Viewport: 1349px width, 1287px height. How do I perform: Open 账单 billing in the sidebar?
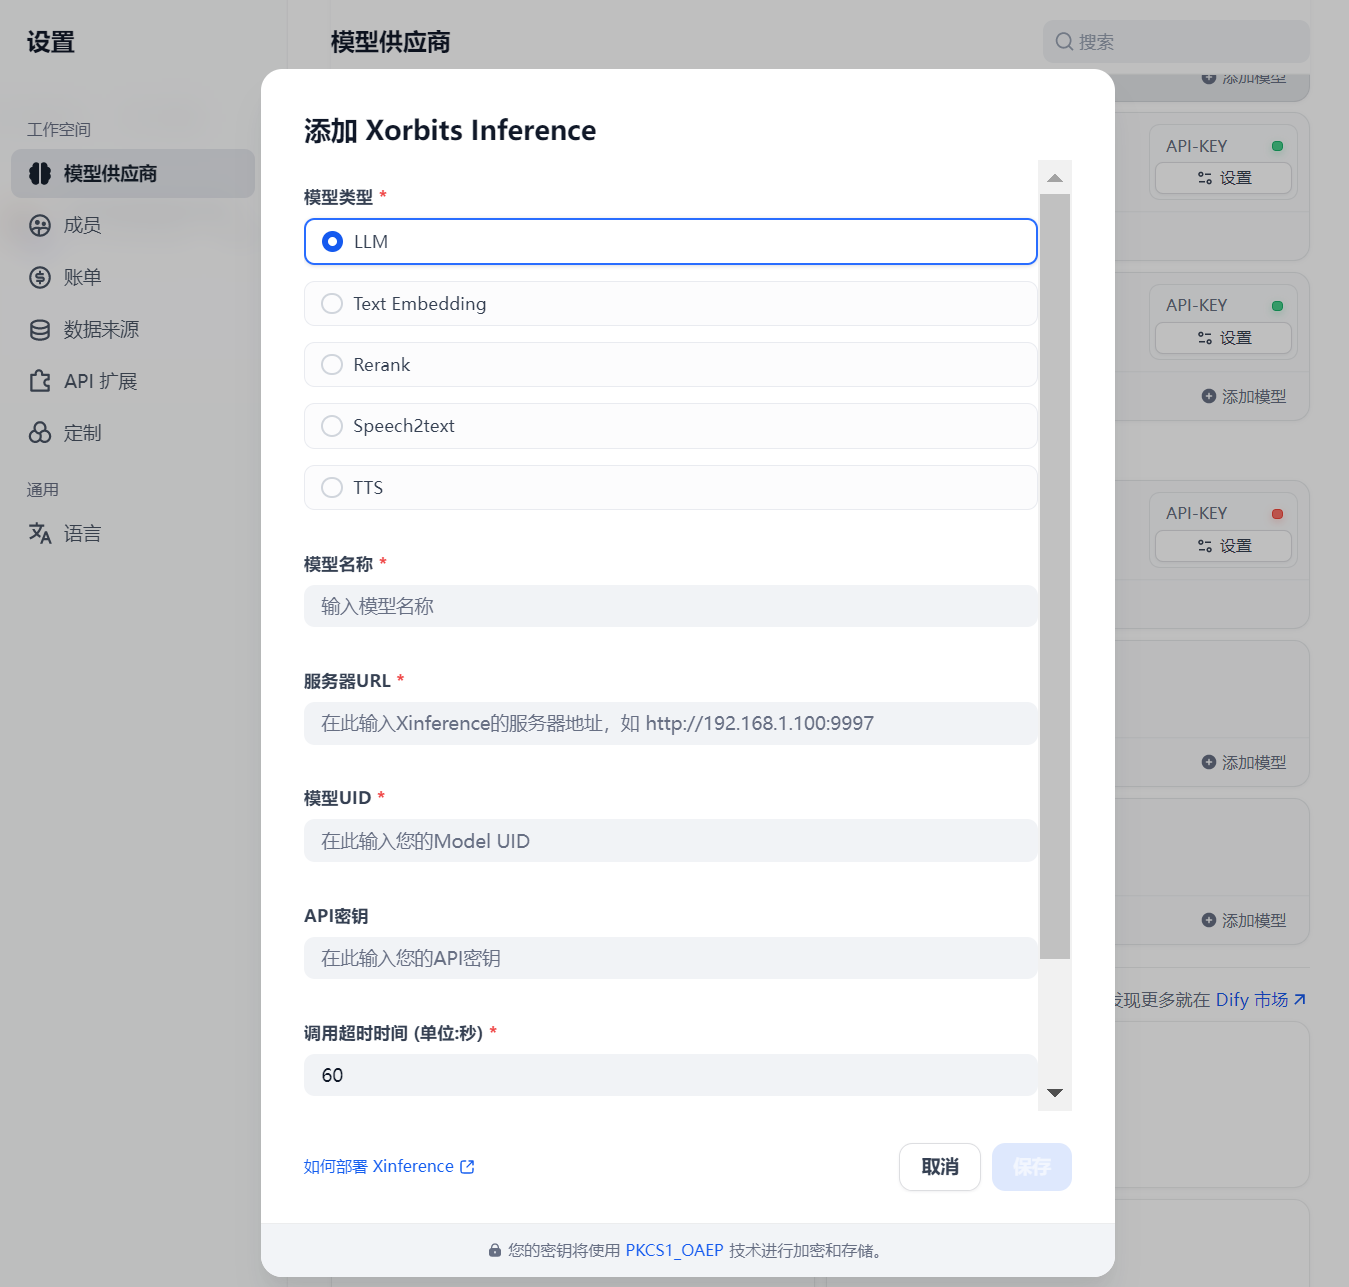pos(133,278)
